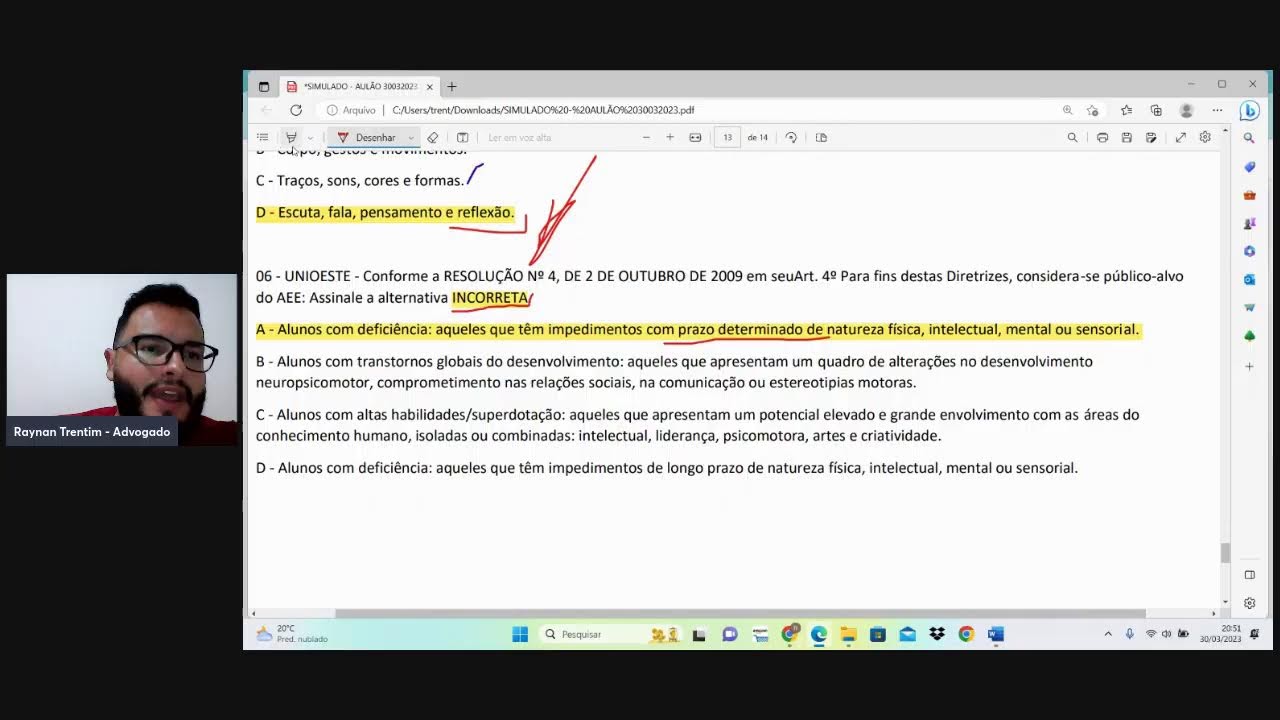Click option C - Alunos com altas habilidades/superdotação
This screenshot has height=720, width=1280.
[697, 425]
